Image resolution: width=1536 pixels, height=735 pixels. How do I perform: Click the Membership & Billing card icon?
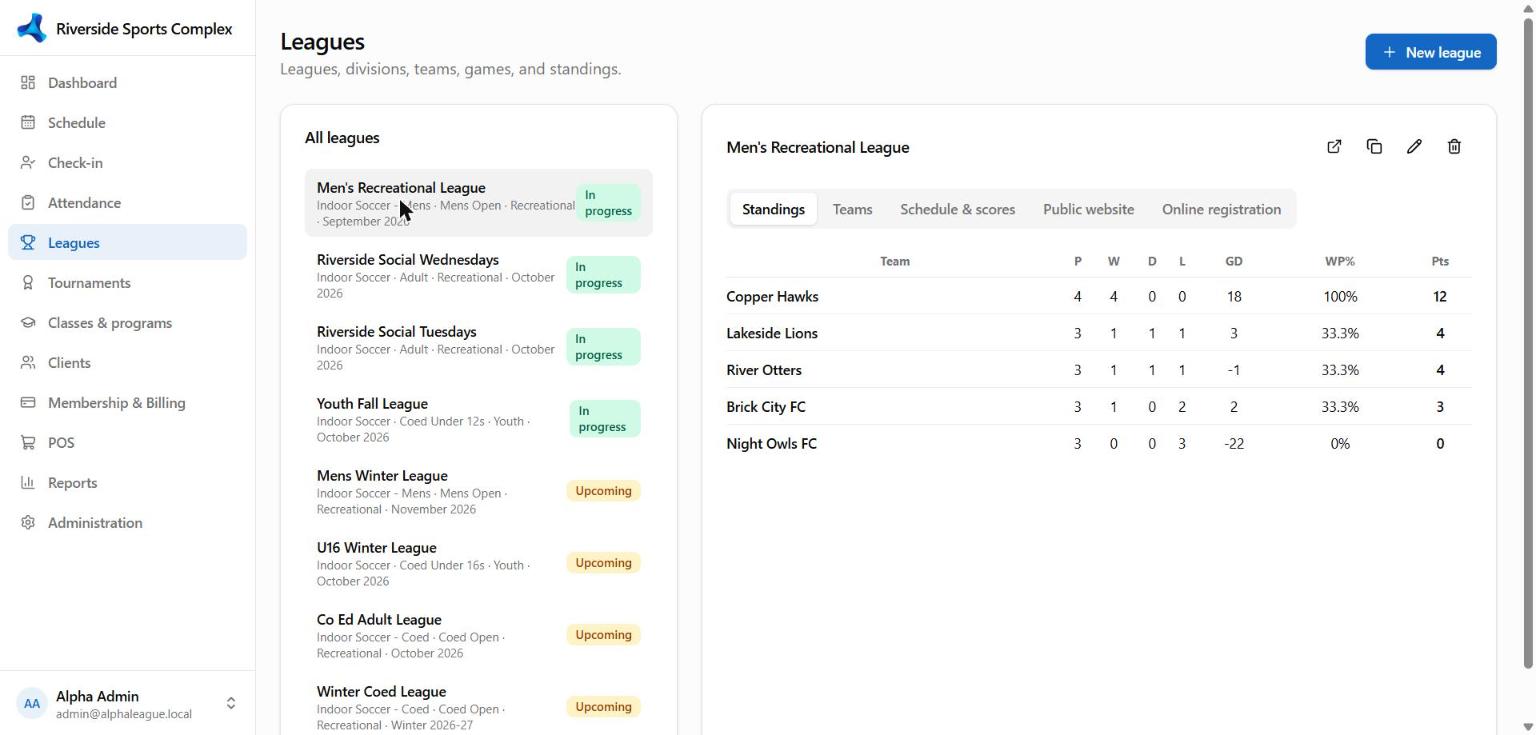28,403
